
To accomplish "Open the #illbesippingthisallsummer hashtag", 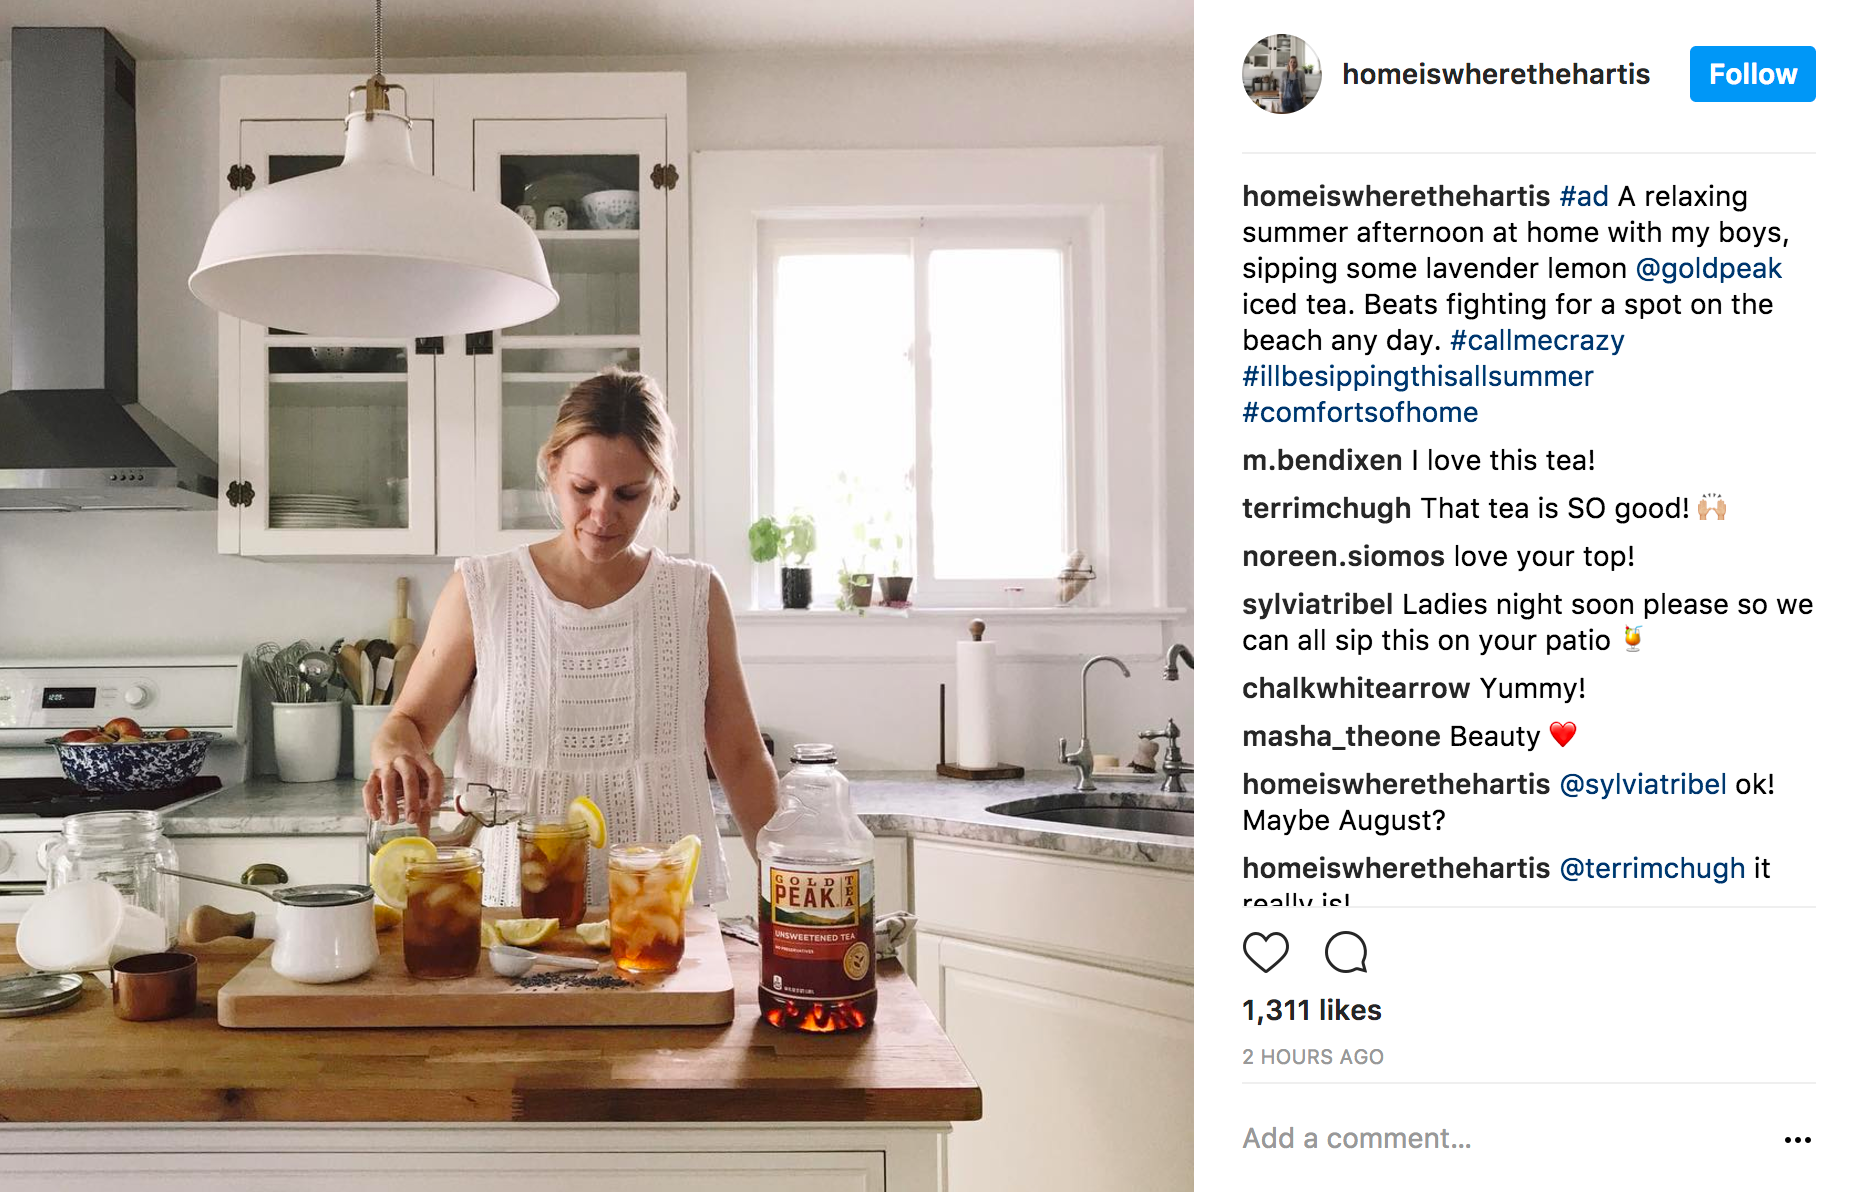I will tap(1418, 376).
